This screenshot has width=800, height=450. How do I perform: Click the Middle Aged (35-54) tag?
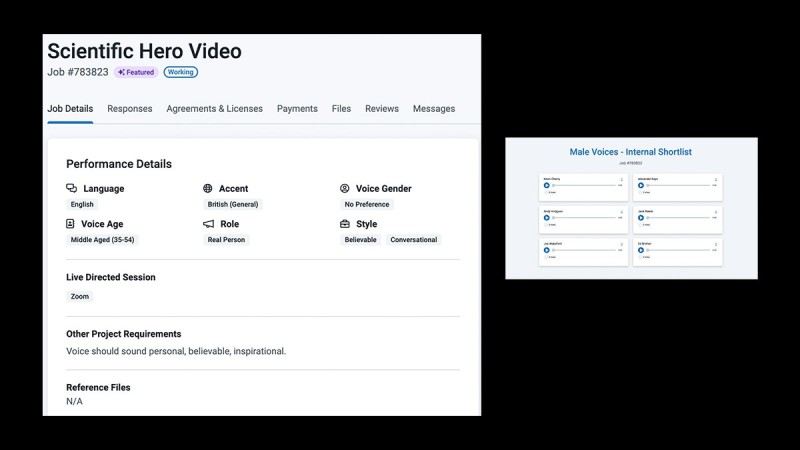[103, 240]
